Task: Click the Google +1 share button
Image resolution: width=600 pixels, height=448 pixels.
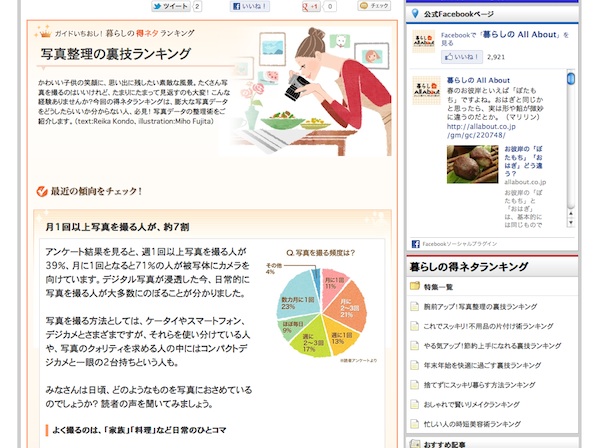Action: pyautogui.click(x=312, y=6)
